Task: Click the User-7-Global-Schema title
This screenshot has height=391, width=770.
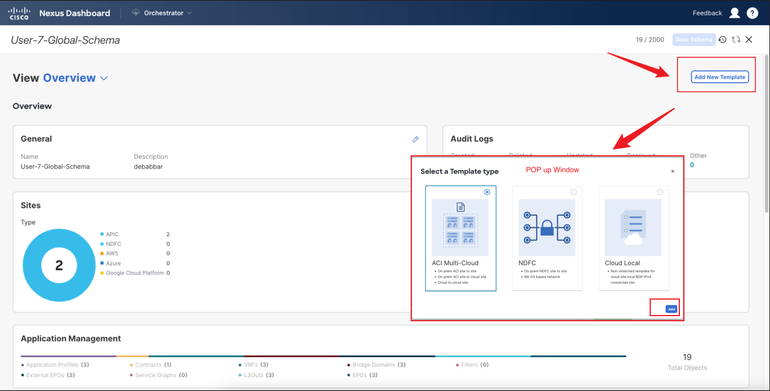Action: coord(65,40)
